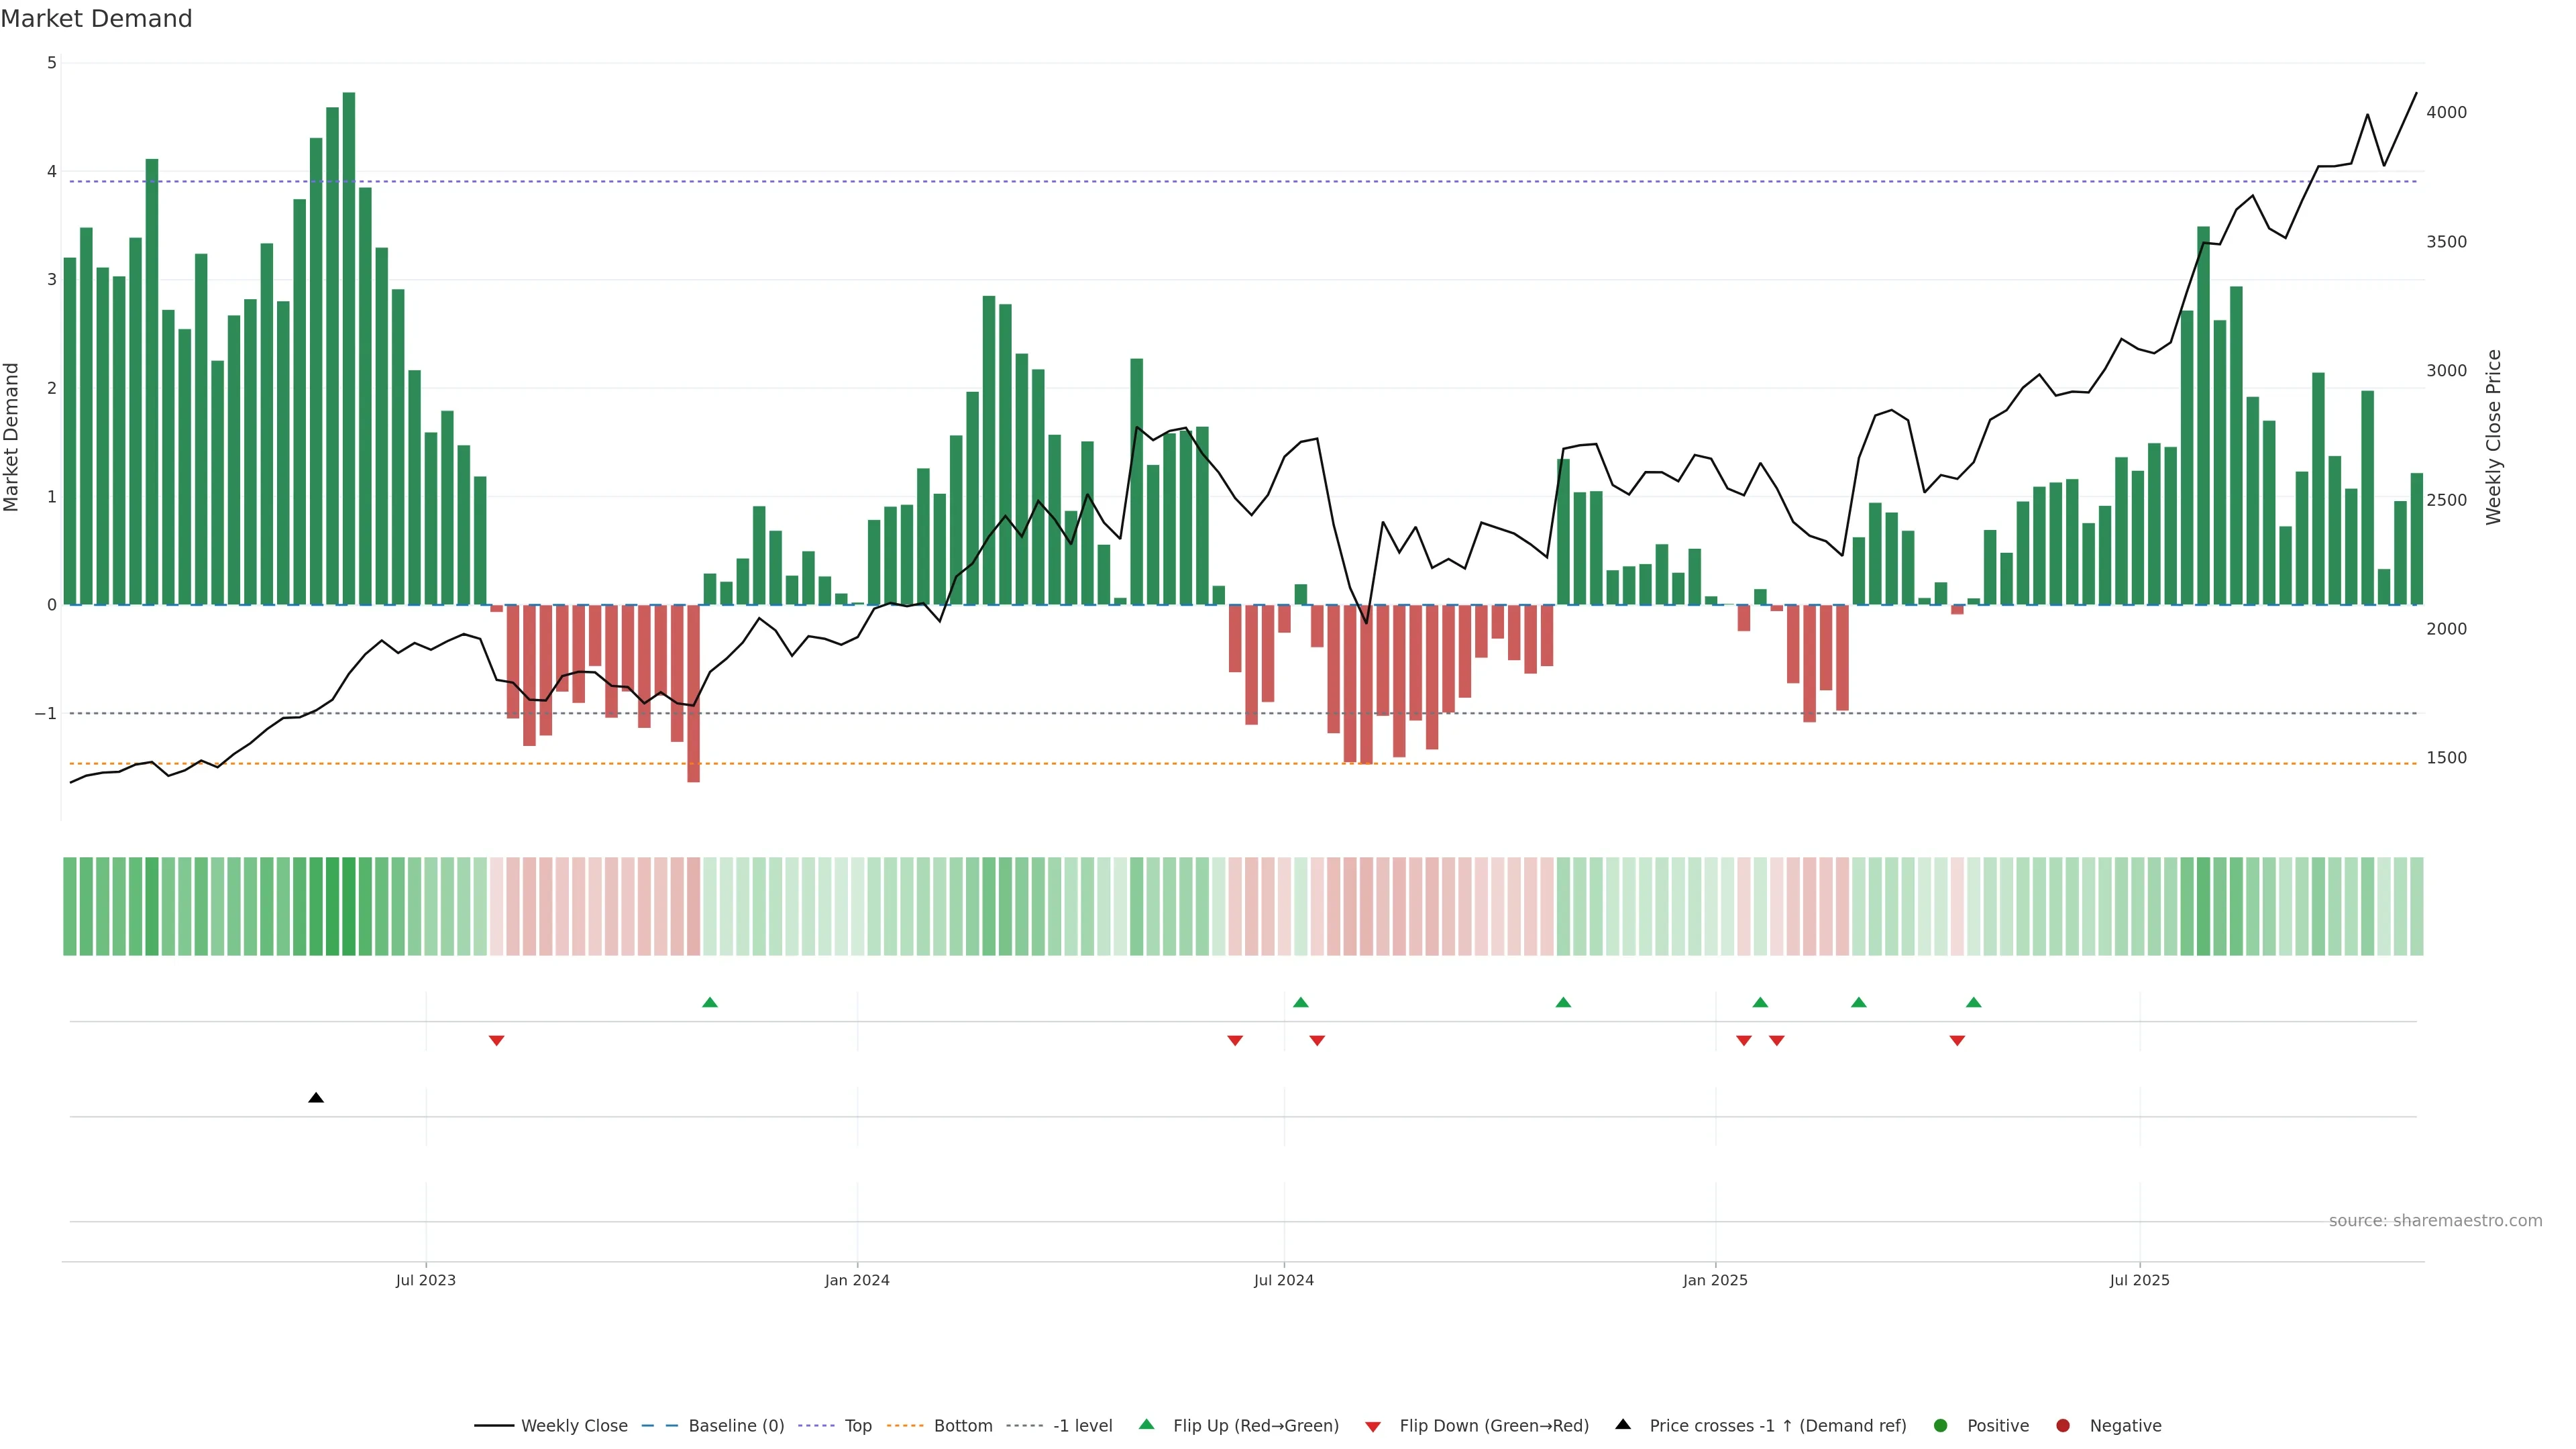Click the Flip Down red triangle legend
2576x1449 pixels.
tap(1373, 1427)
